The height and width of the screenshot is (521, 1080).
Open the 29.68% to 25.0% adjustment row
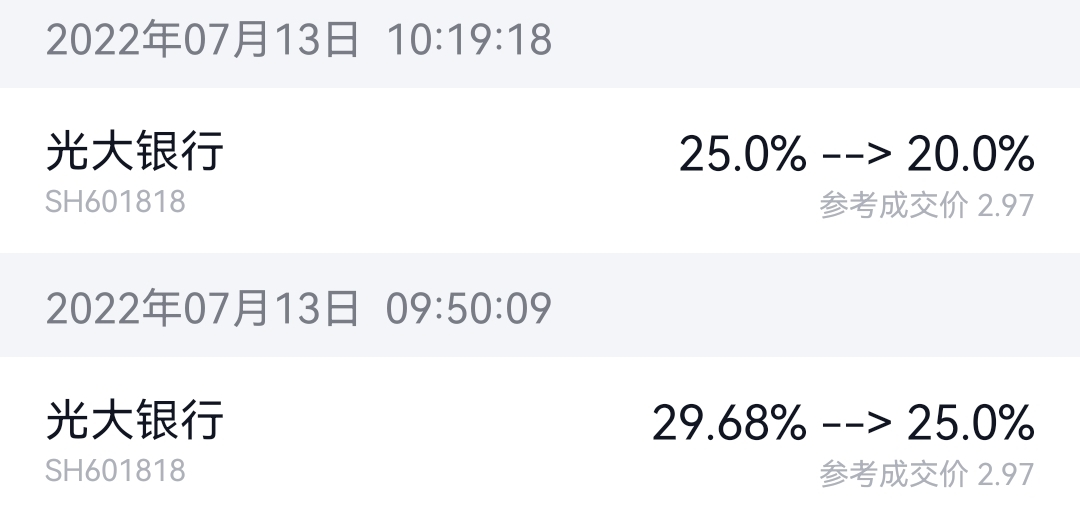point(540,440)
